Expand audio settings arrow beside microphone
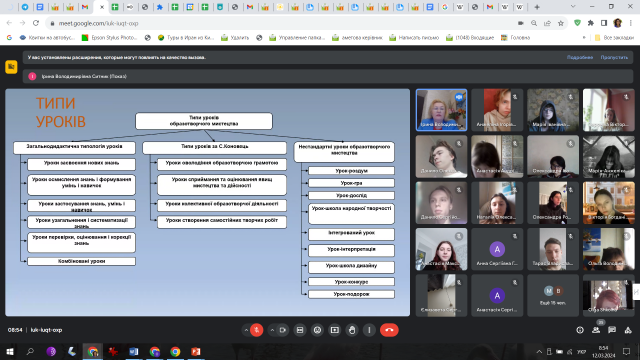This screenshot has height=360, width=640. tap(246, 330)
